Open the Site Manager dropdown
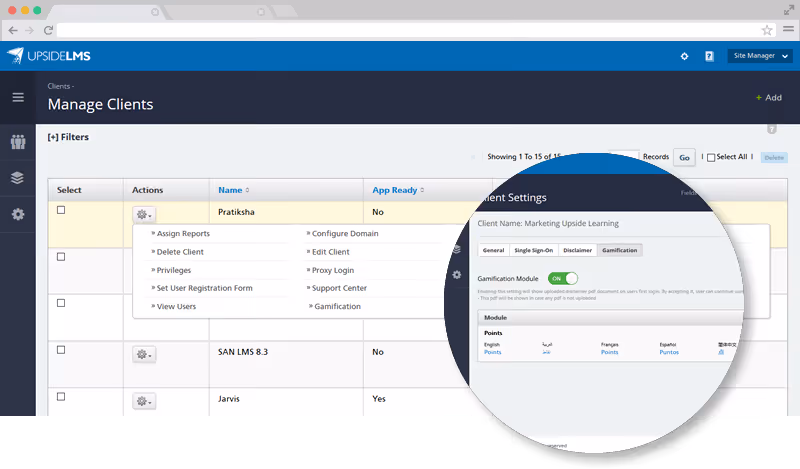Viewport: 800px width, 469px height. 760,56
